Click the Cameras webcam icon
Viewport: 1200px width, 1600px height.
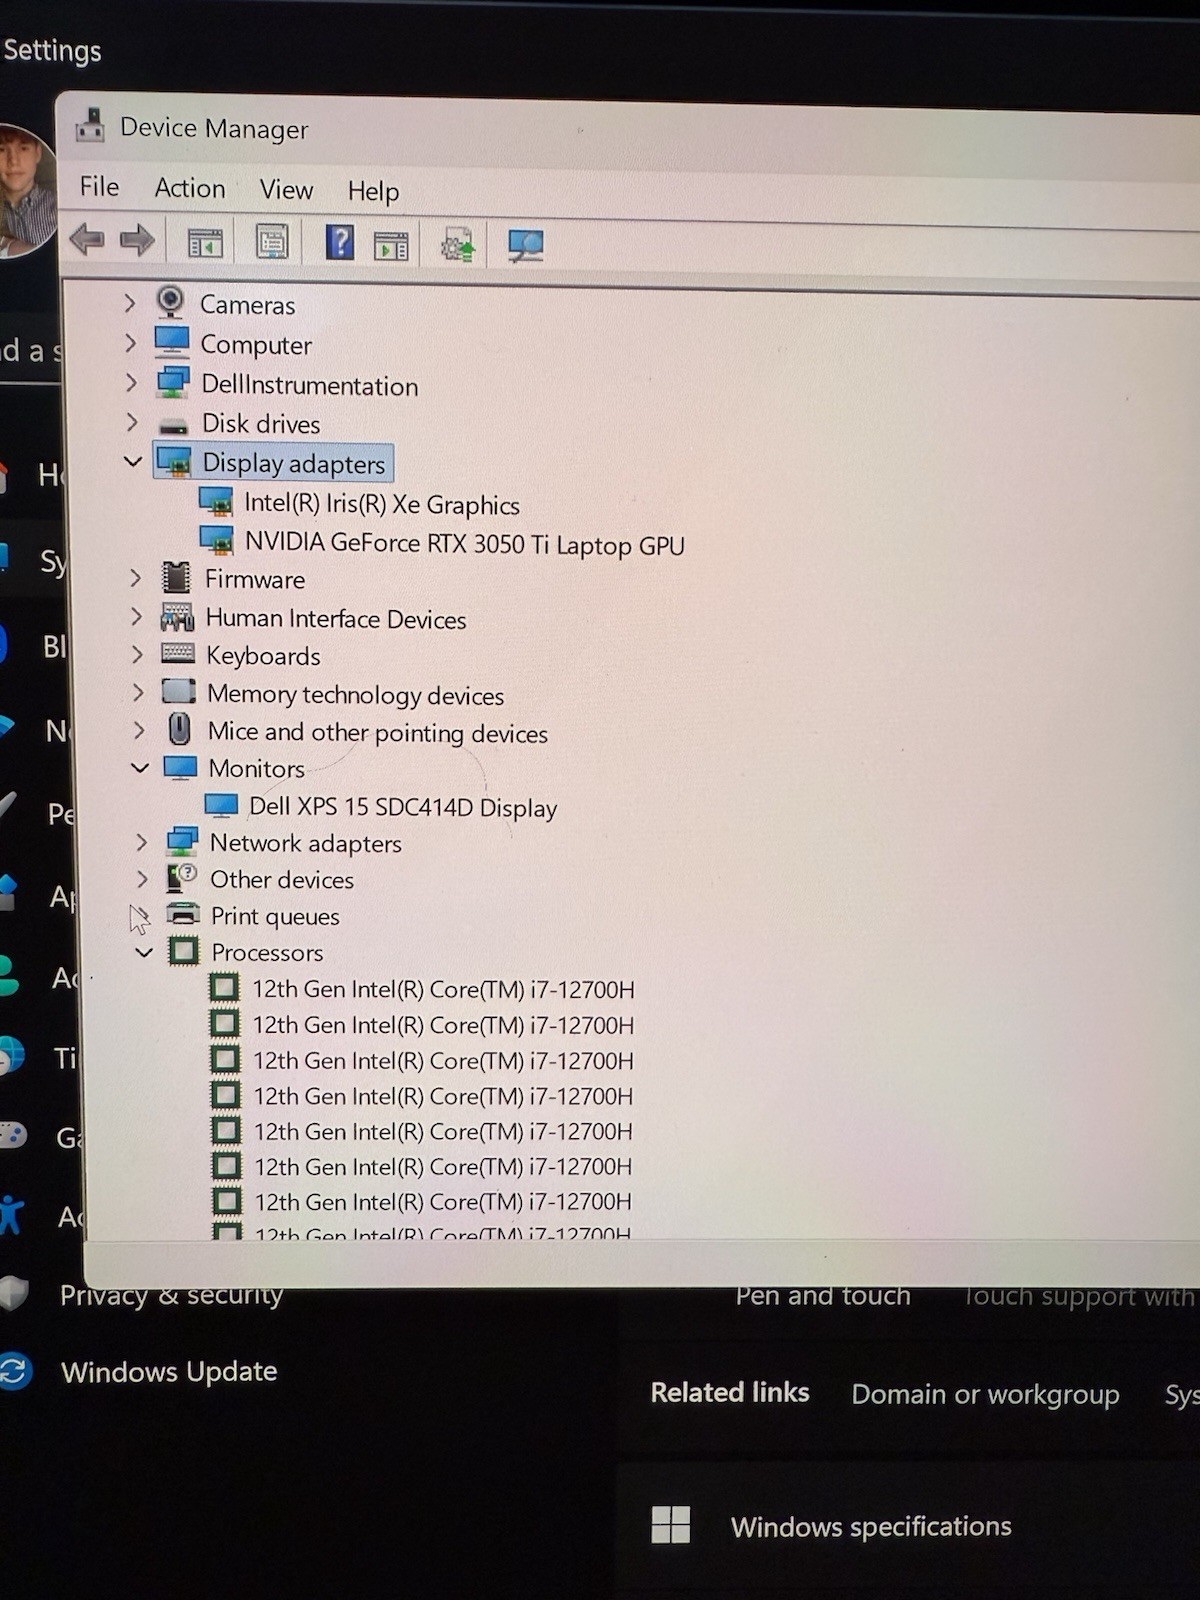click(171, 302)
